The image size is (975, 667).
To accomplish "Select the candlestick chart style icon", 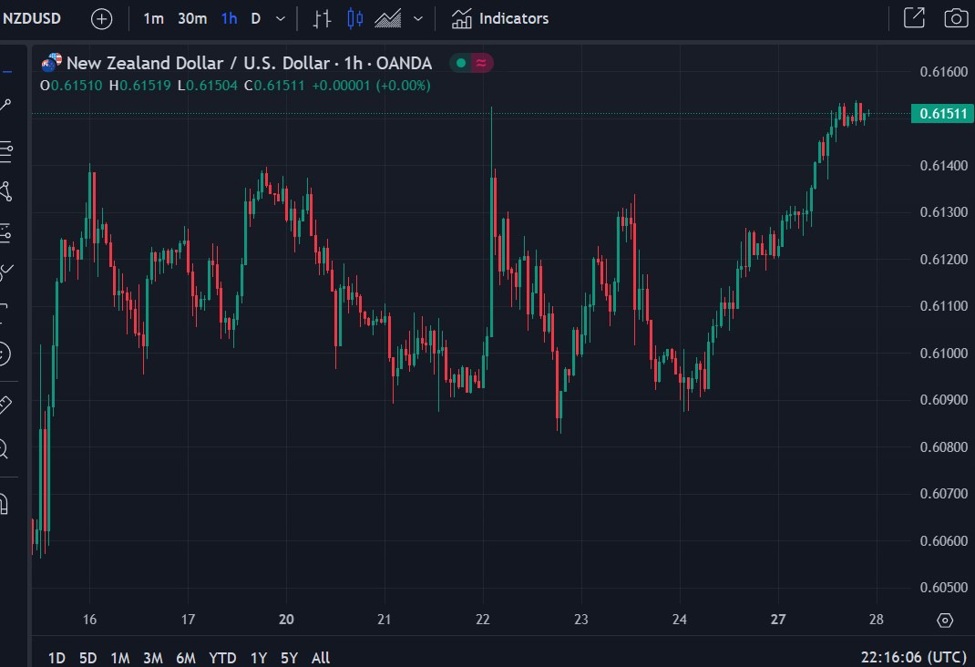I will 355,19.
